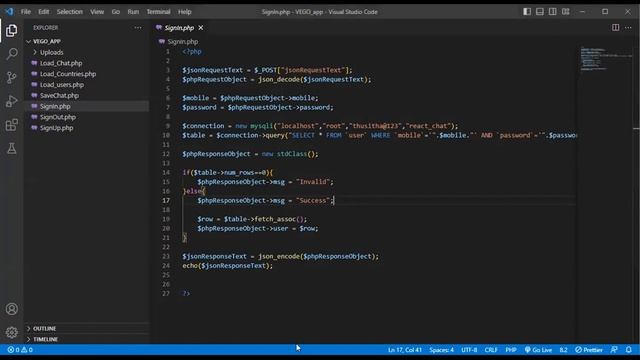Toggle the primary side bar layout icon
Viewport: 640px width, 360px height.
pos(527,11)
